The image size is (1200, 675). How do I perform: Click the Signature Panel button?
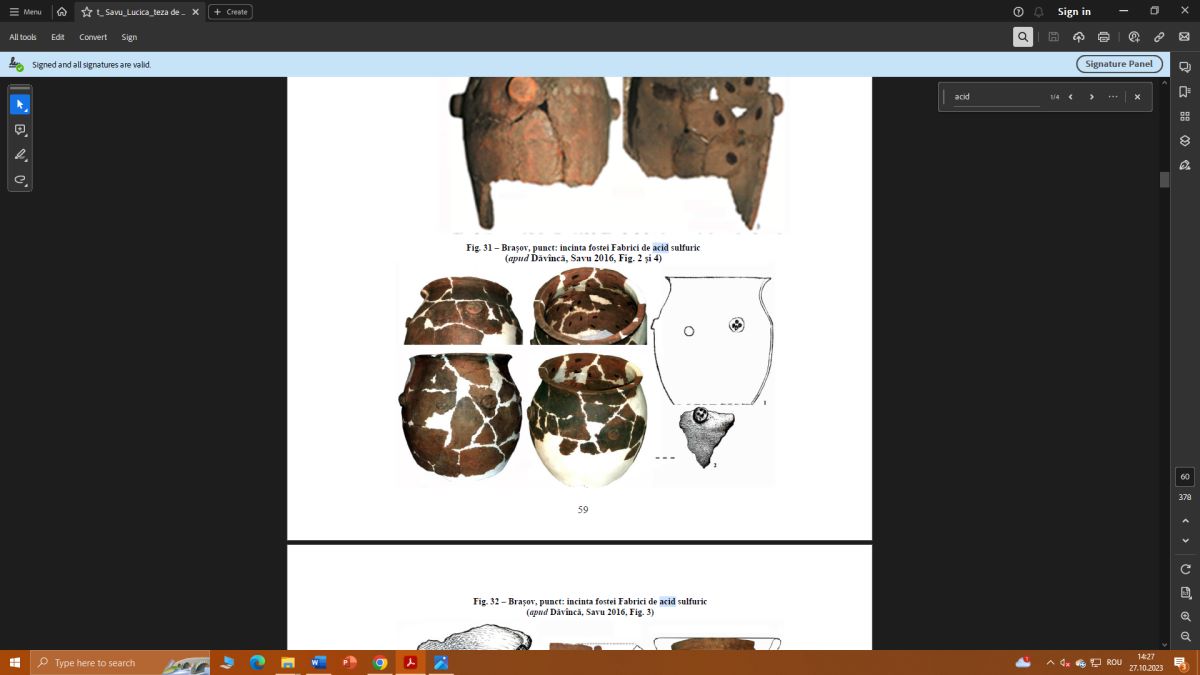pyautogui.click(x=1119, y=64)
